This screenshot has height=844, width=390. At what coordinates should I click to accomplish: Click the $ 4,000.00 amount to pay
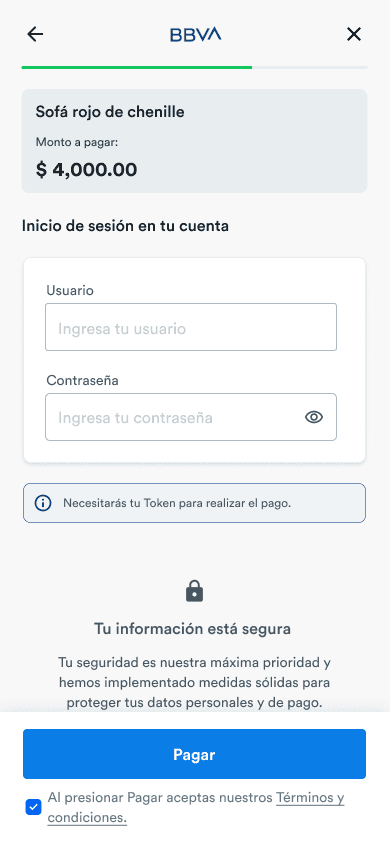click(x=87, y=170)
